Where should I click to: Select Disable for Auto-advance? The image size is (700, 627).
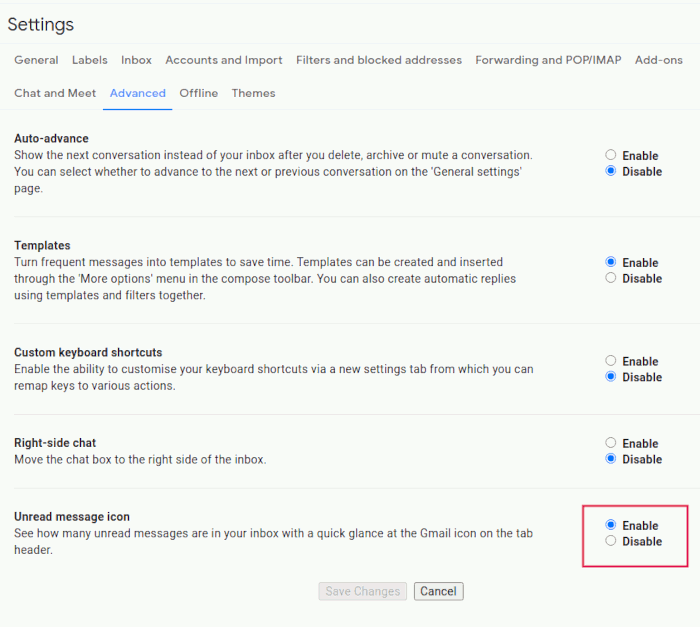(x=610, y=172)
